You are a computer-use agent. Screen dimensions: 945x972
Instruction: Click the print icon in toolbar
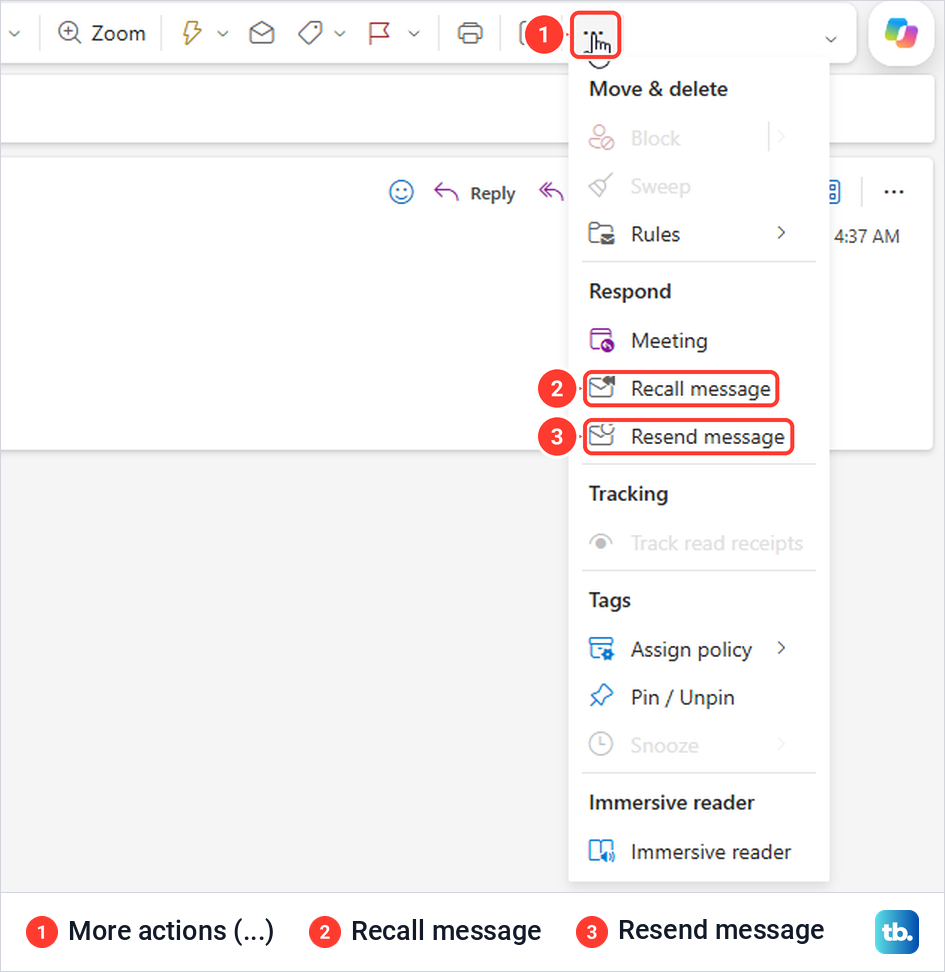[x=470, y=33]
